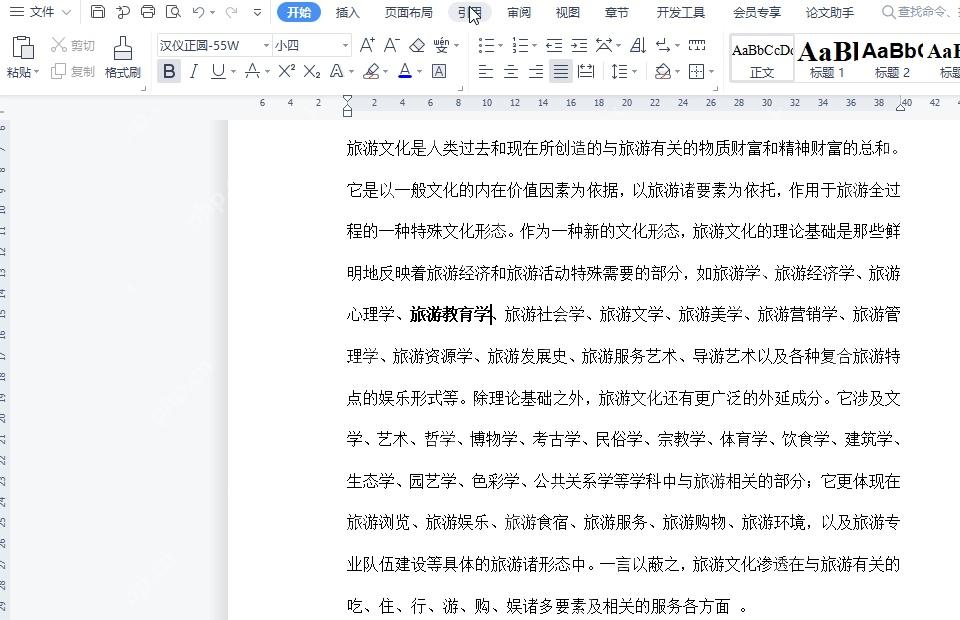This screenshot has width=960, height=620.
Task: Open the underline style dropdown arrow
Action: [233, 72]
